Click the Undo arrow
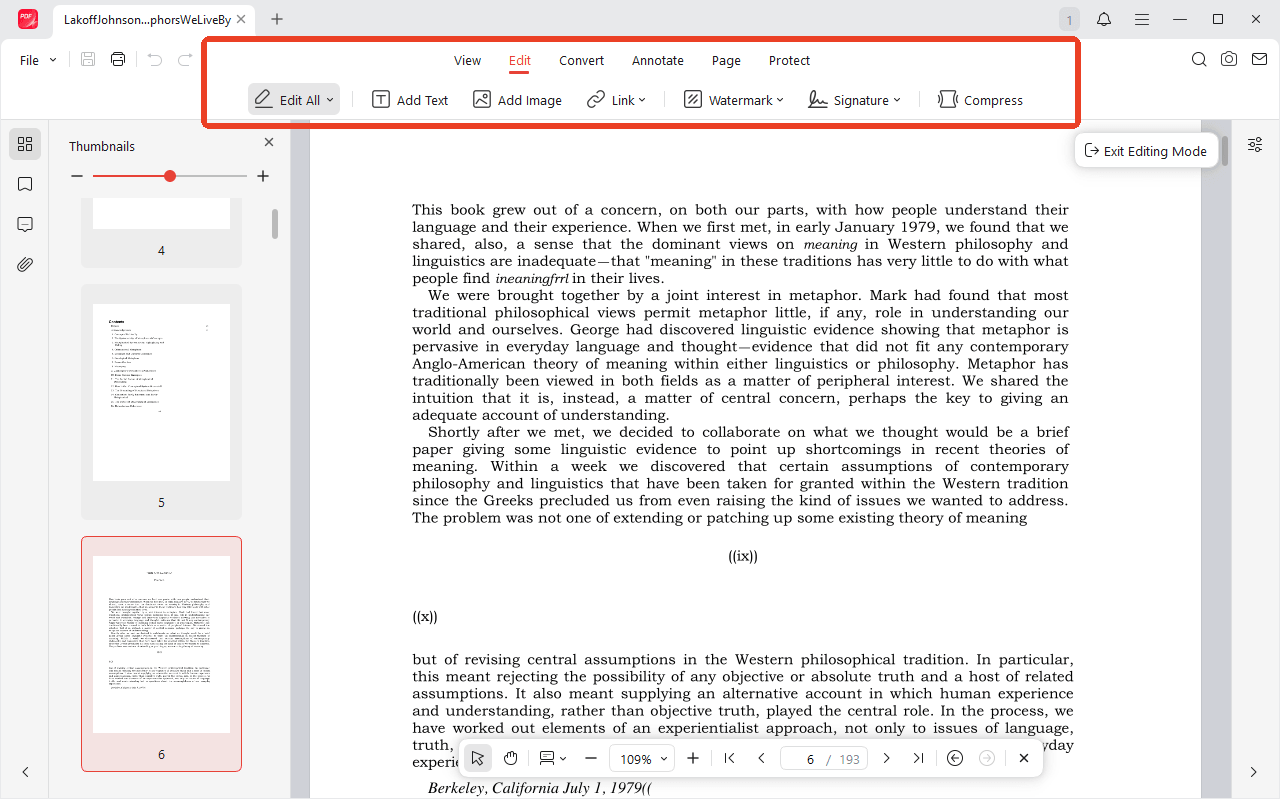The image size is (1280, 799). [154, 60]
